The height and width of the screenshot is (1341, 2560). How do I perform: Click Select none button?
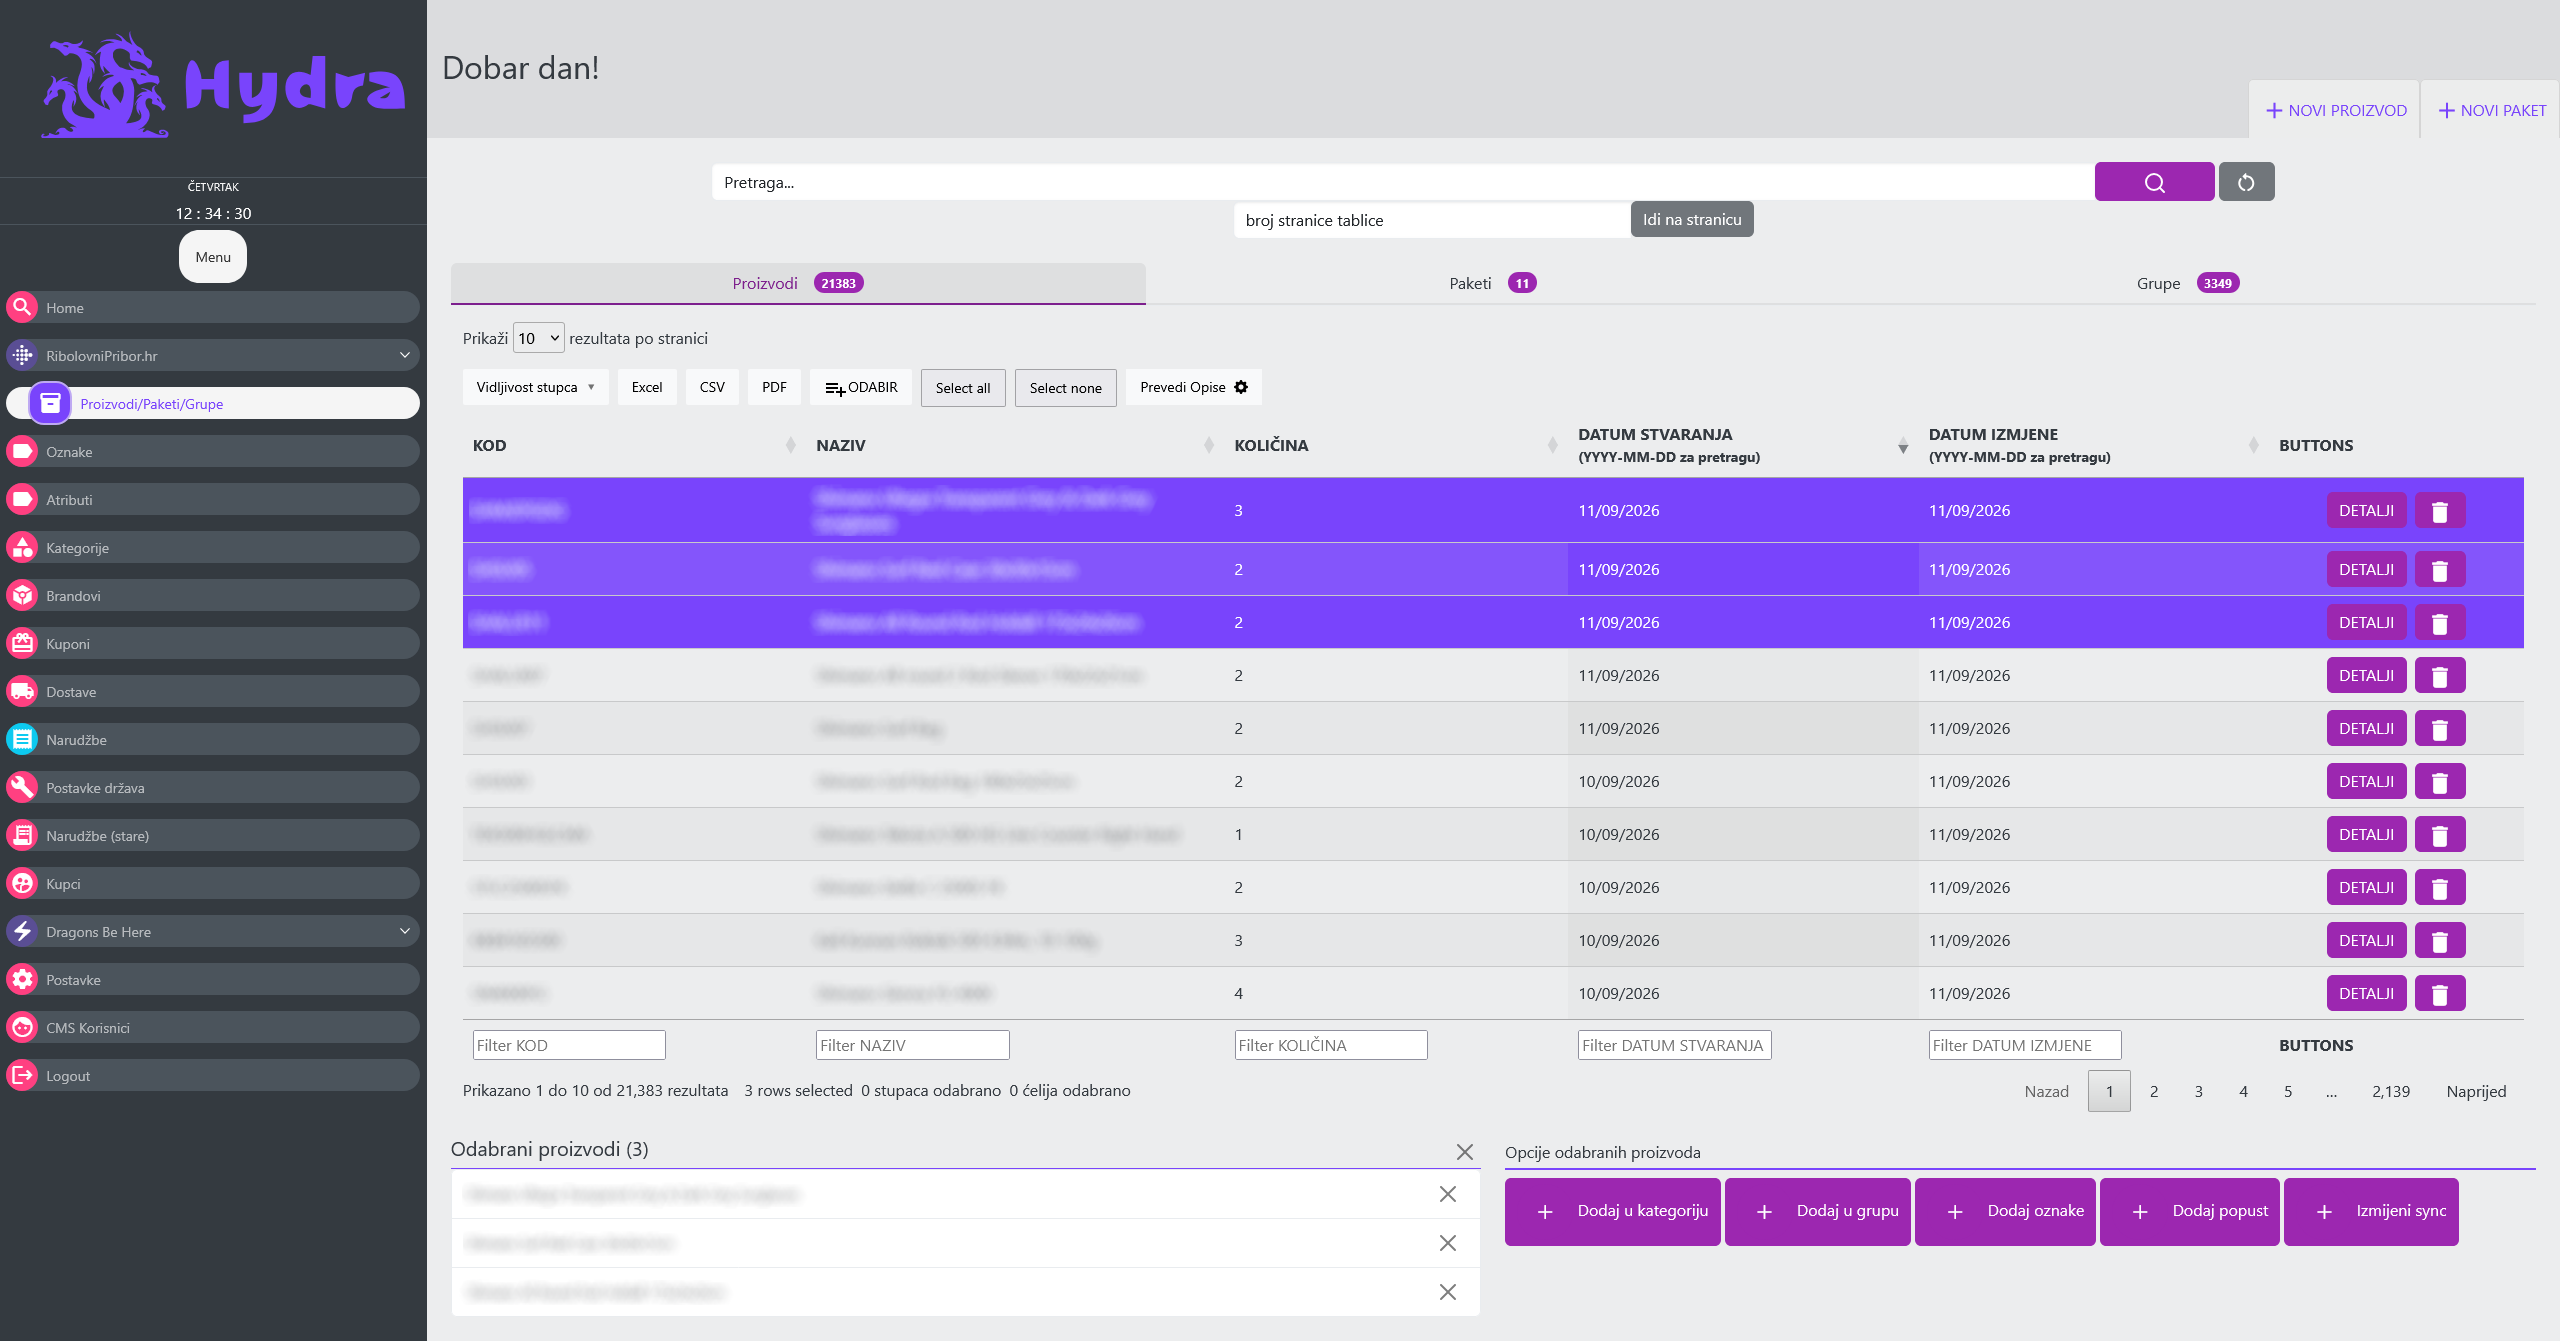[x=1065, y=388]
